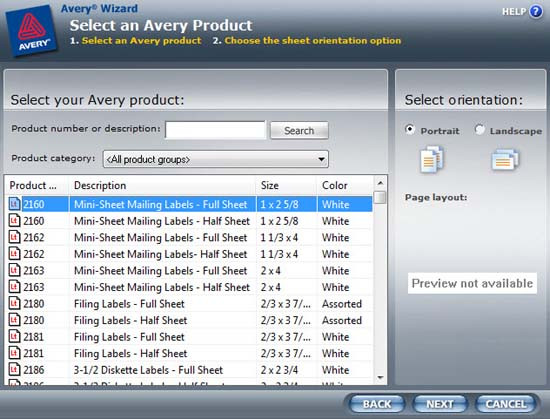Click icon of 2162 Half Sheet row

tap(14, 254)
